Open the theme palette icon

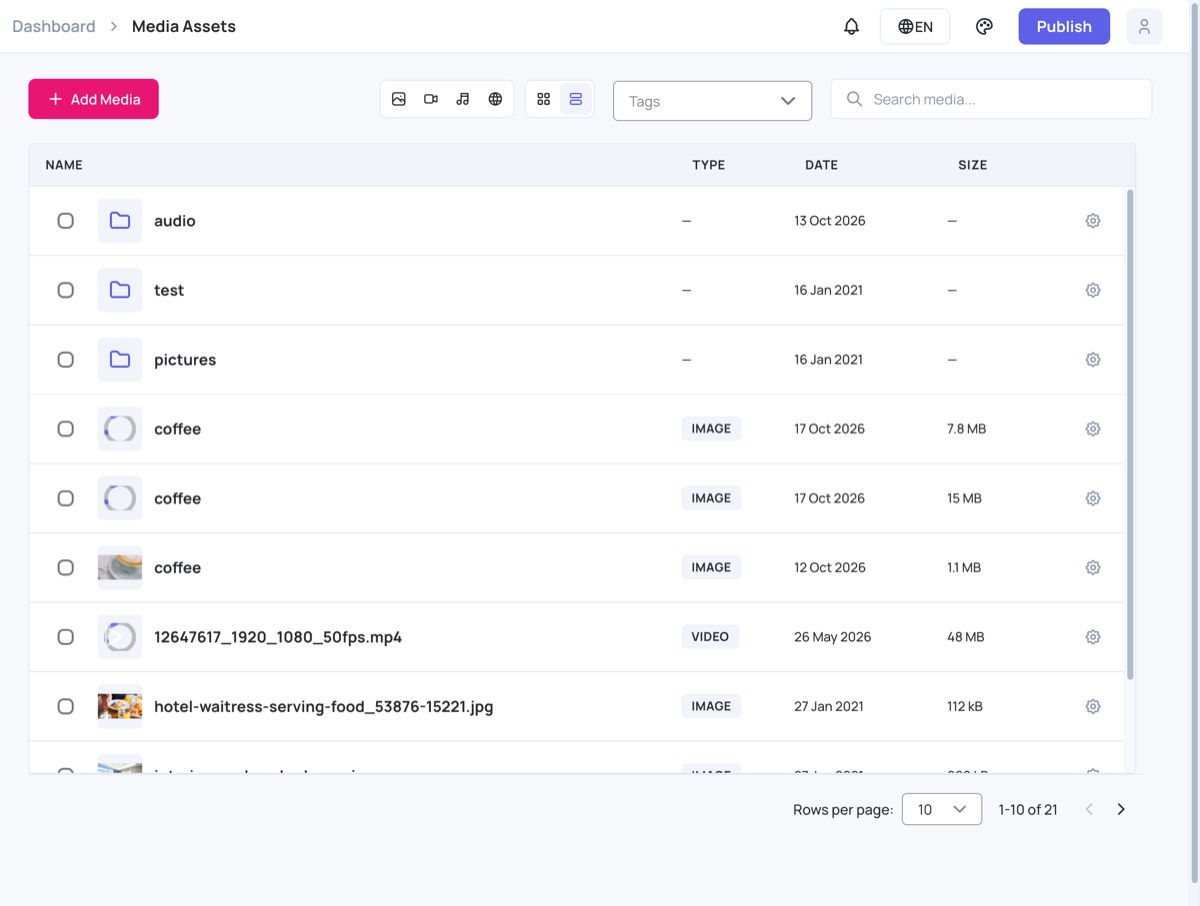click(984, 27)
